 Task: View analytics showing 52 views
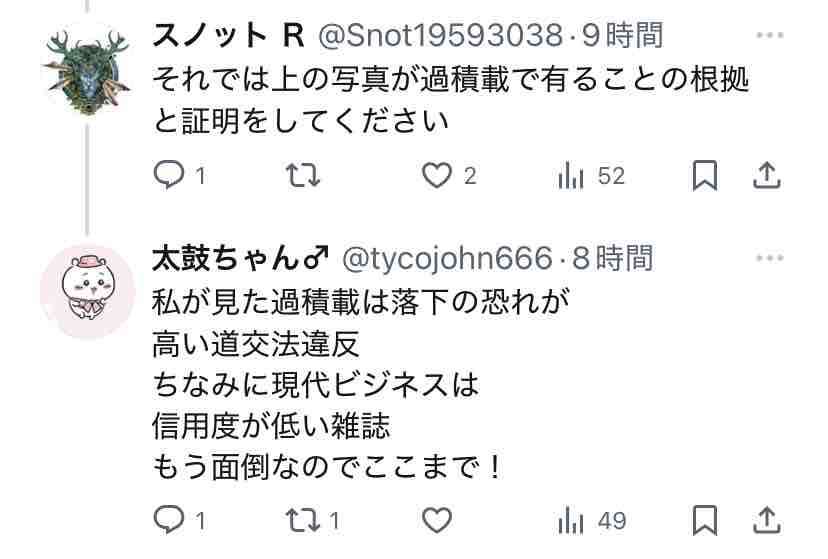(591, 175)
